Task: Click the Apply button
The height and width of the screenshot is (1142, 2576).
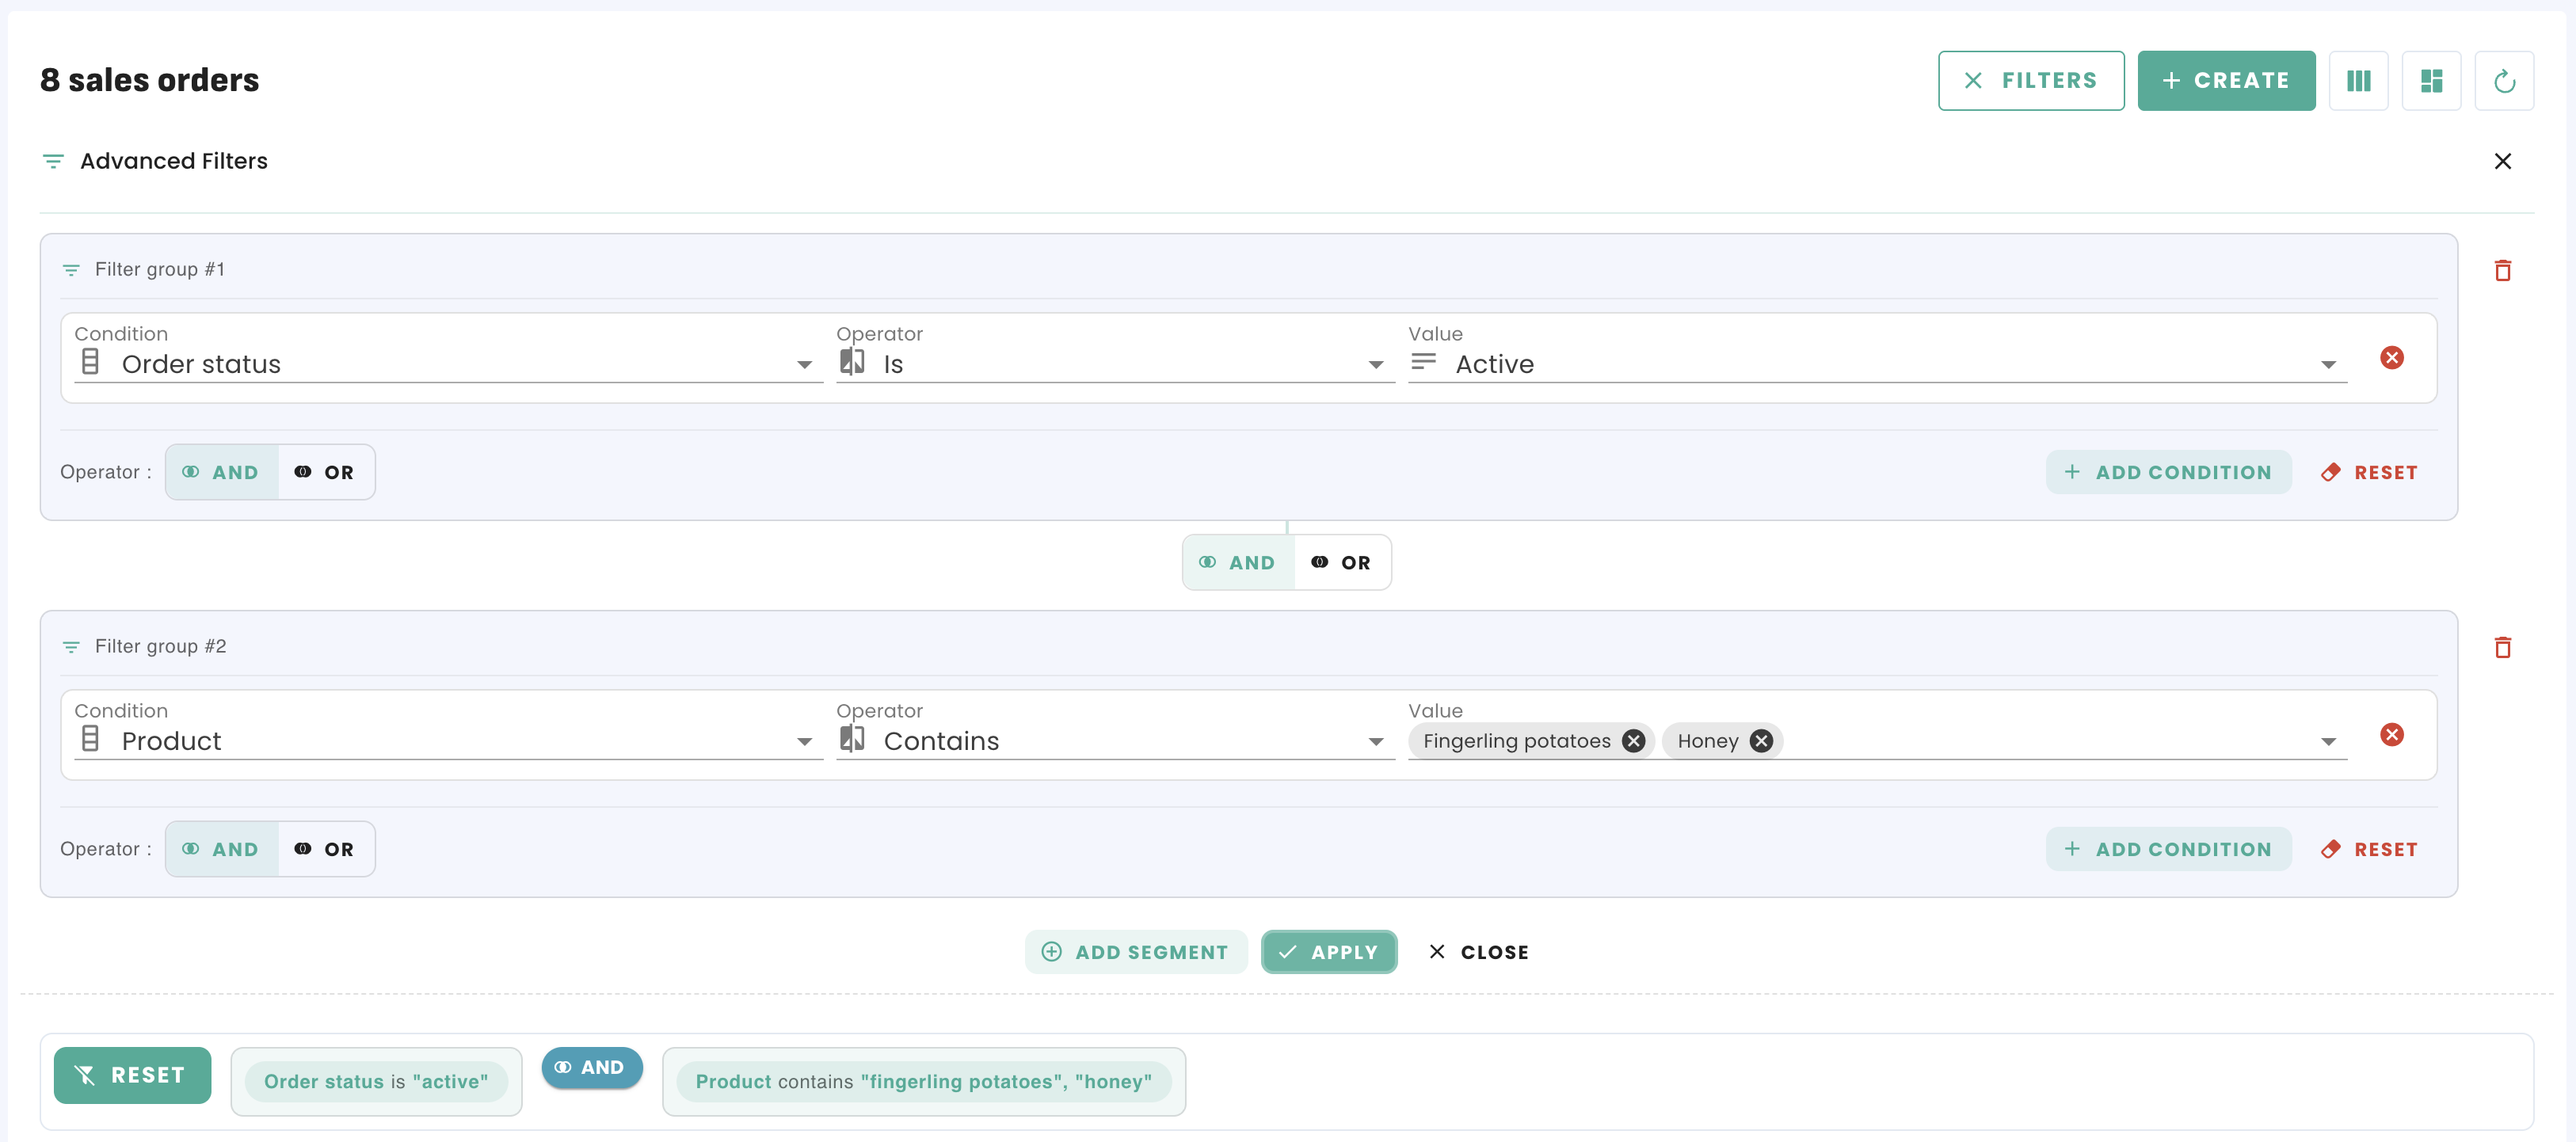Action: tap(1328, 952)
